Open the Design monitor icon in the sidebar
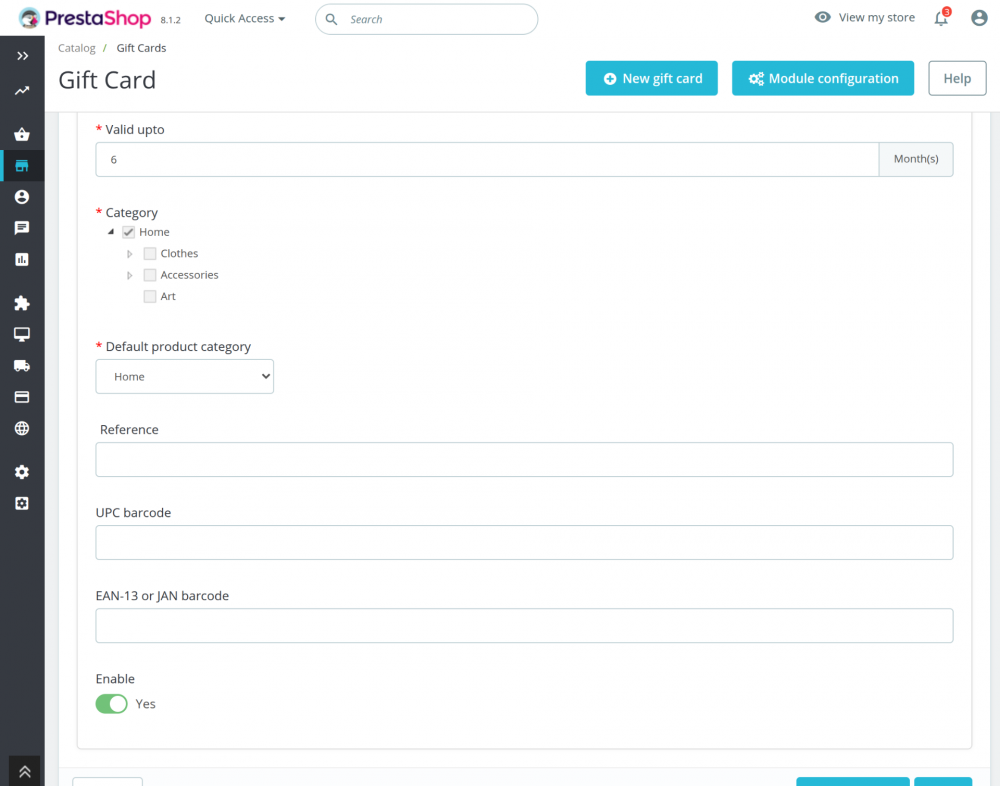This screenshot has width=1000, height=786. (x=22, y=334)
